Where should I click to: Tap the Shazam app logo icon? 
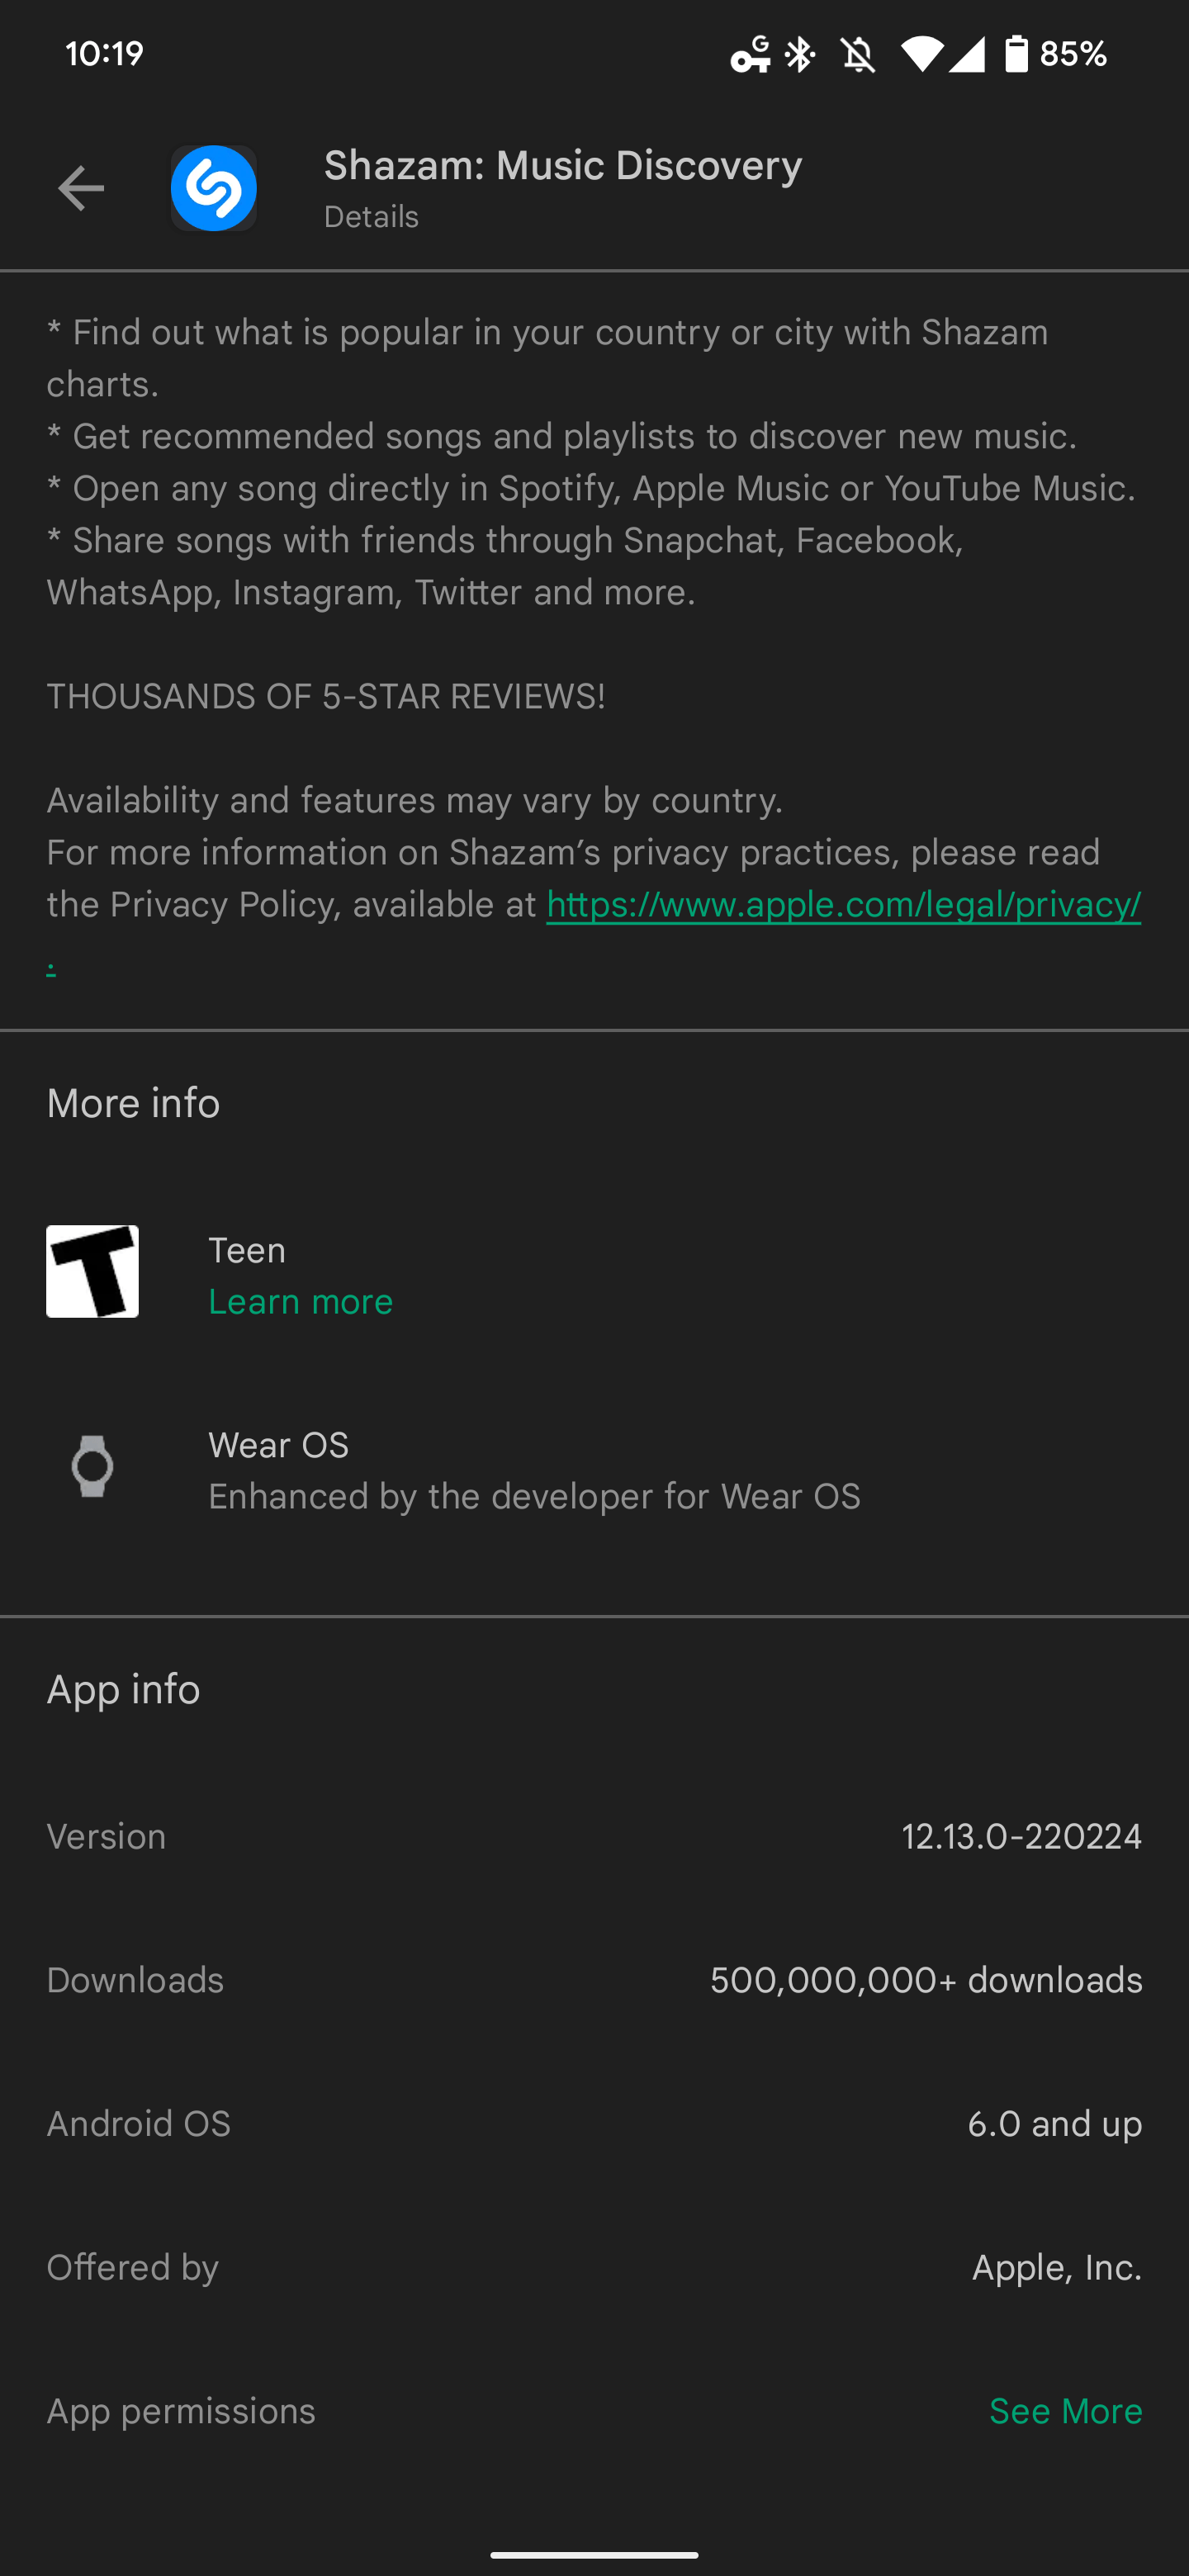[213, 188]
